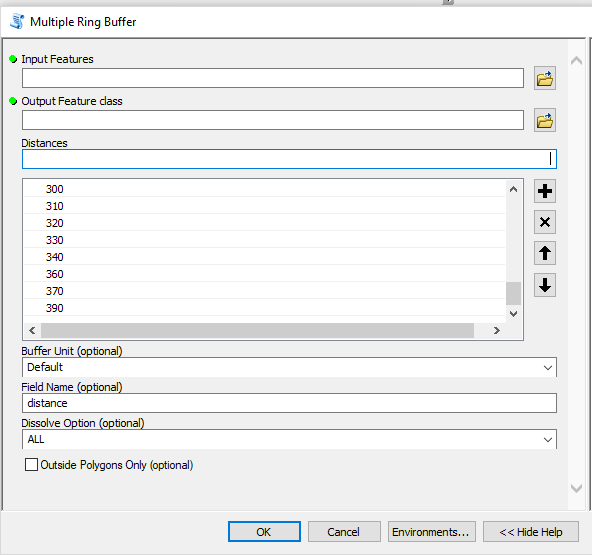Add distance value with plus icon

[x=544, y=191]
